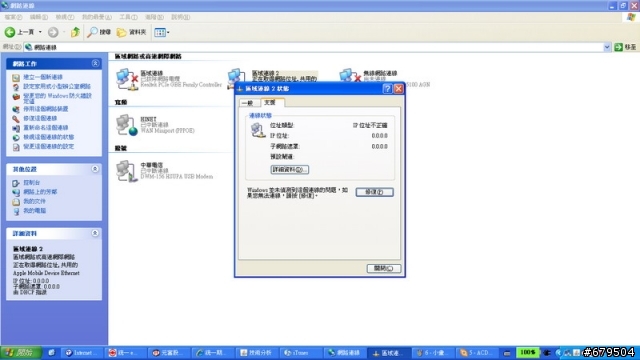Switch to 元富 taskbar button
The height and width of the screenshot is (360, 640).
click(170, 353)
